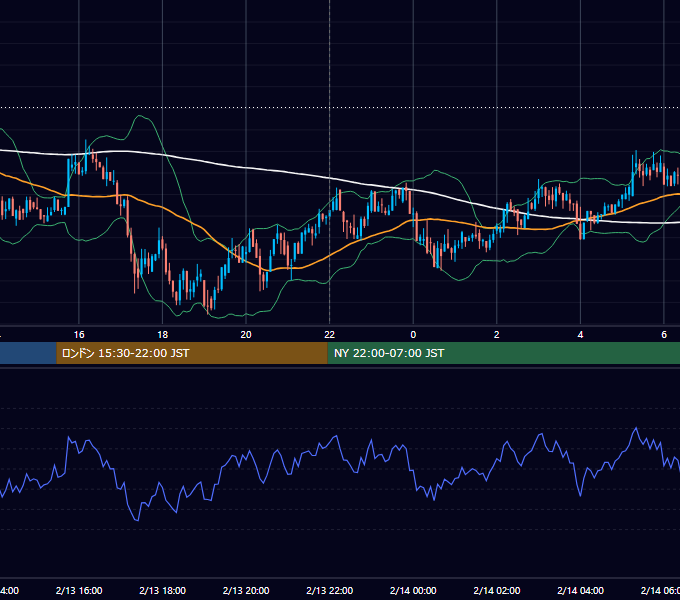This screenshot has height=600, width=680.
Task: Click hour label 16 on price chart axis
Action: tap(79, 335)
